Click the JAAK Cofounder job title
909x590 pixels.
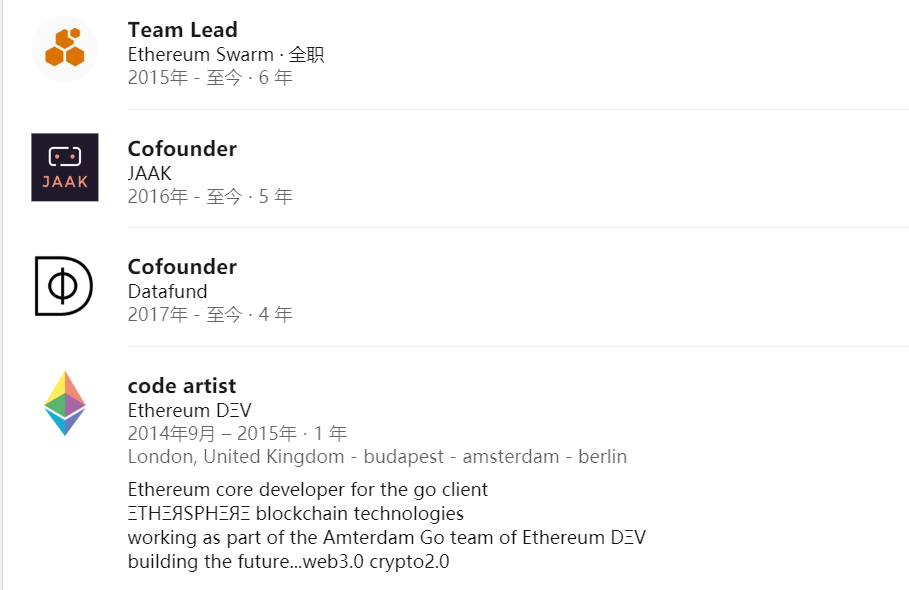[182, 149]
